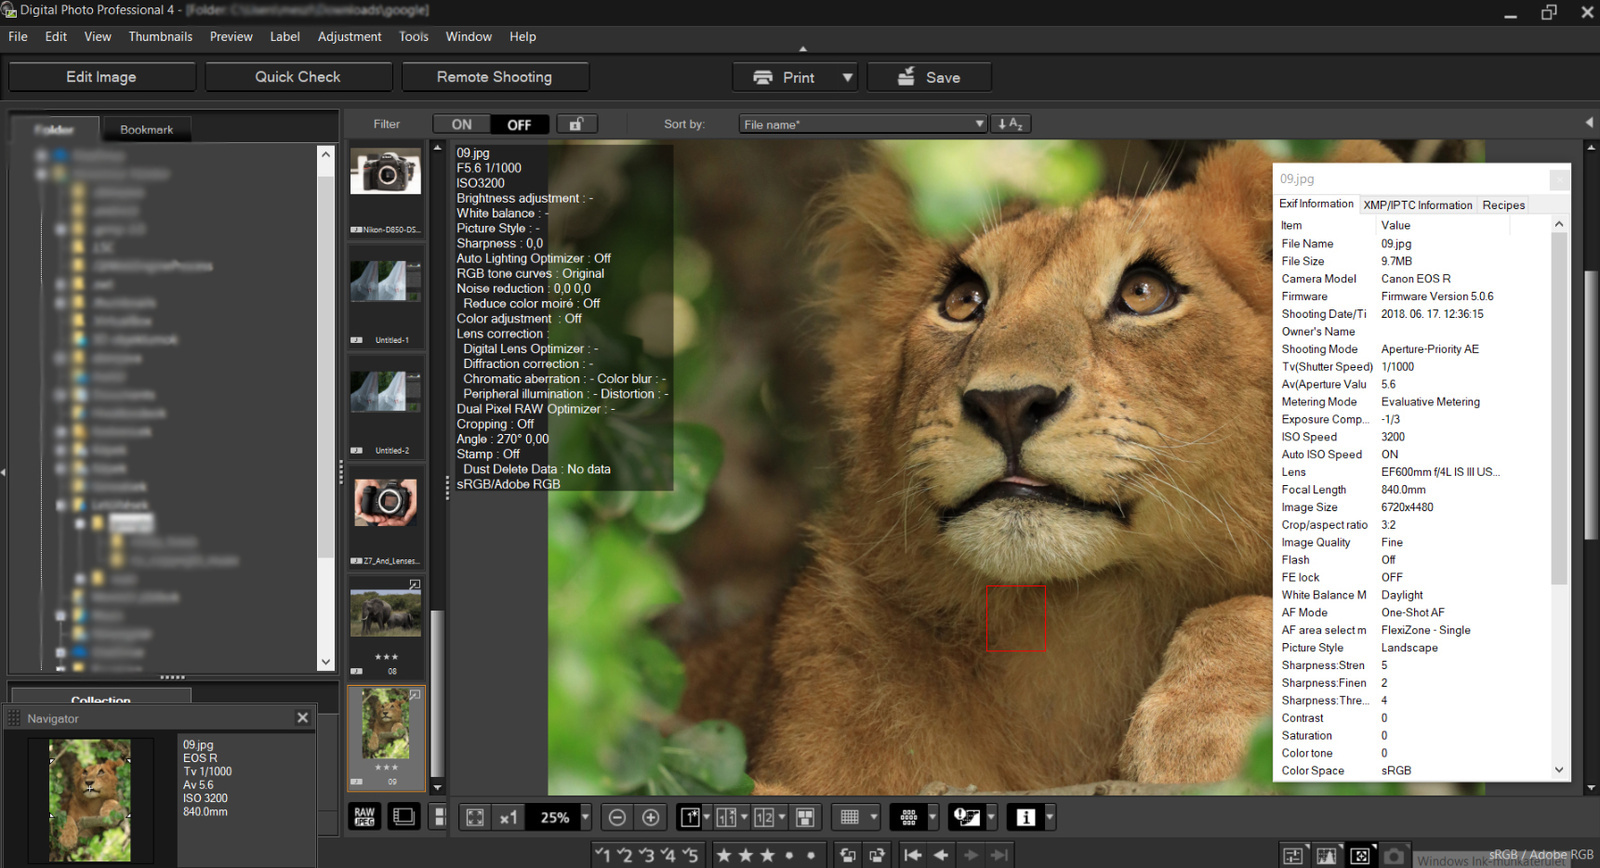Viewport: 1600px width, 868px height.
Task: Set rating to fifth dot star
Action: click(811, 855)
